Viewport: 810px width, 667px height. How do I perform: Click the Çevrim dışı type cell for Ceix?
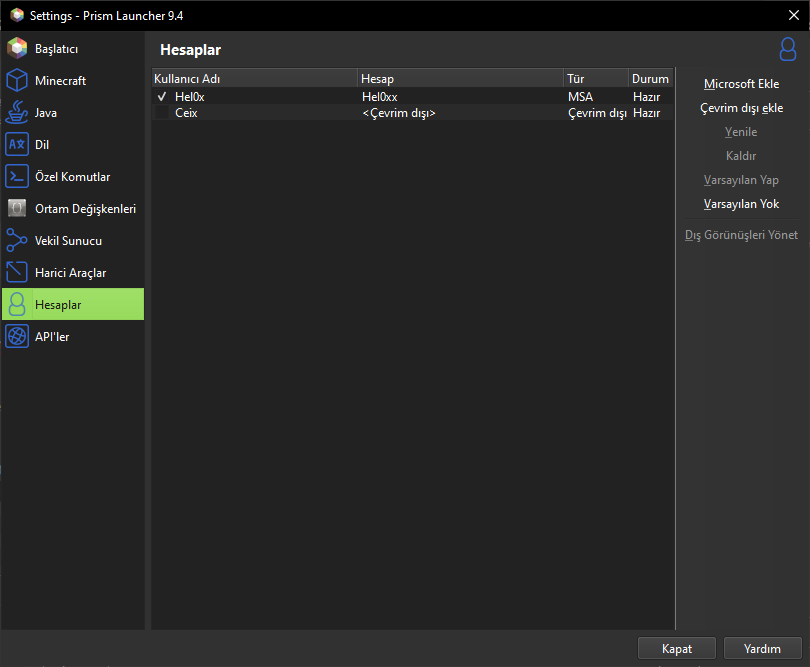coord(597,113)
